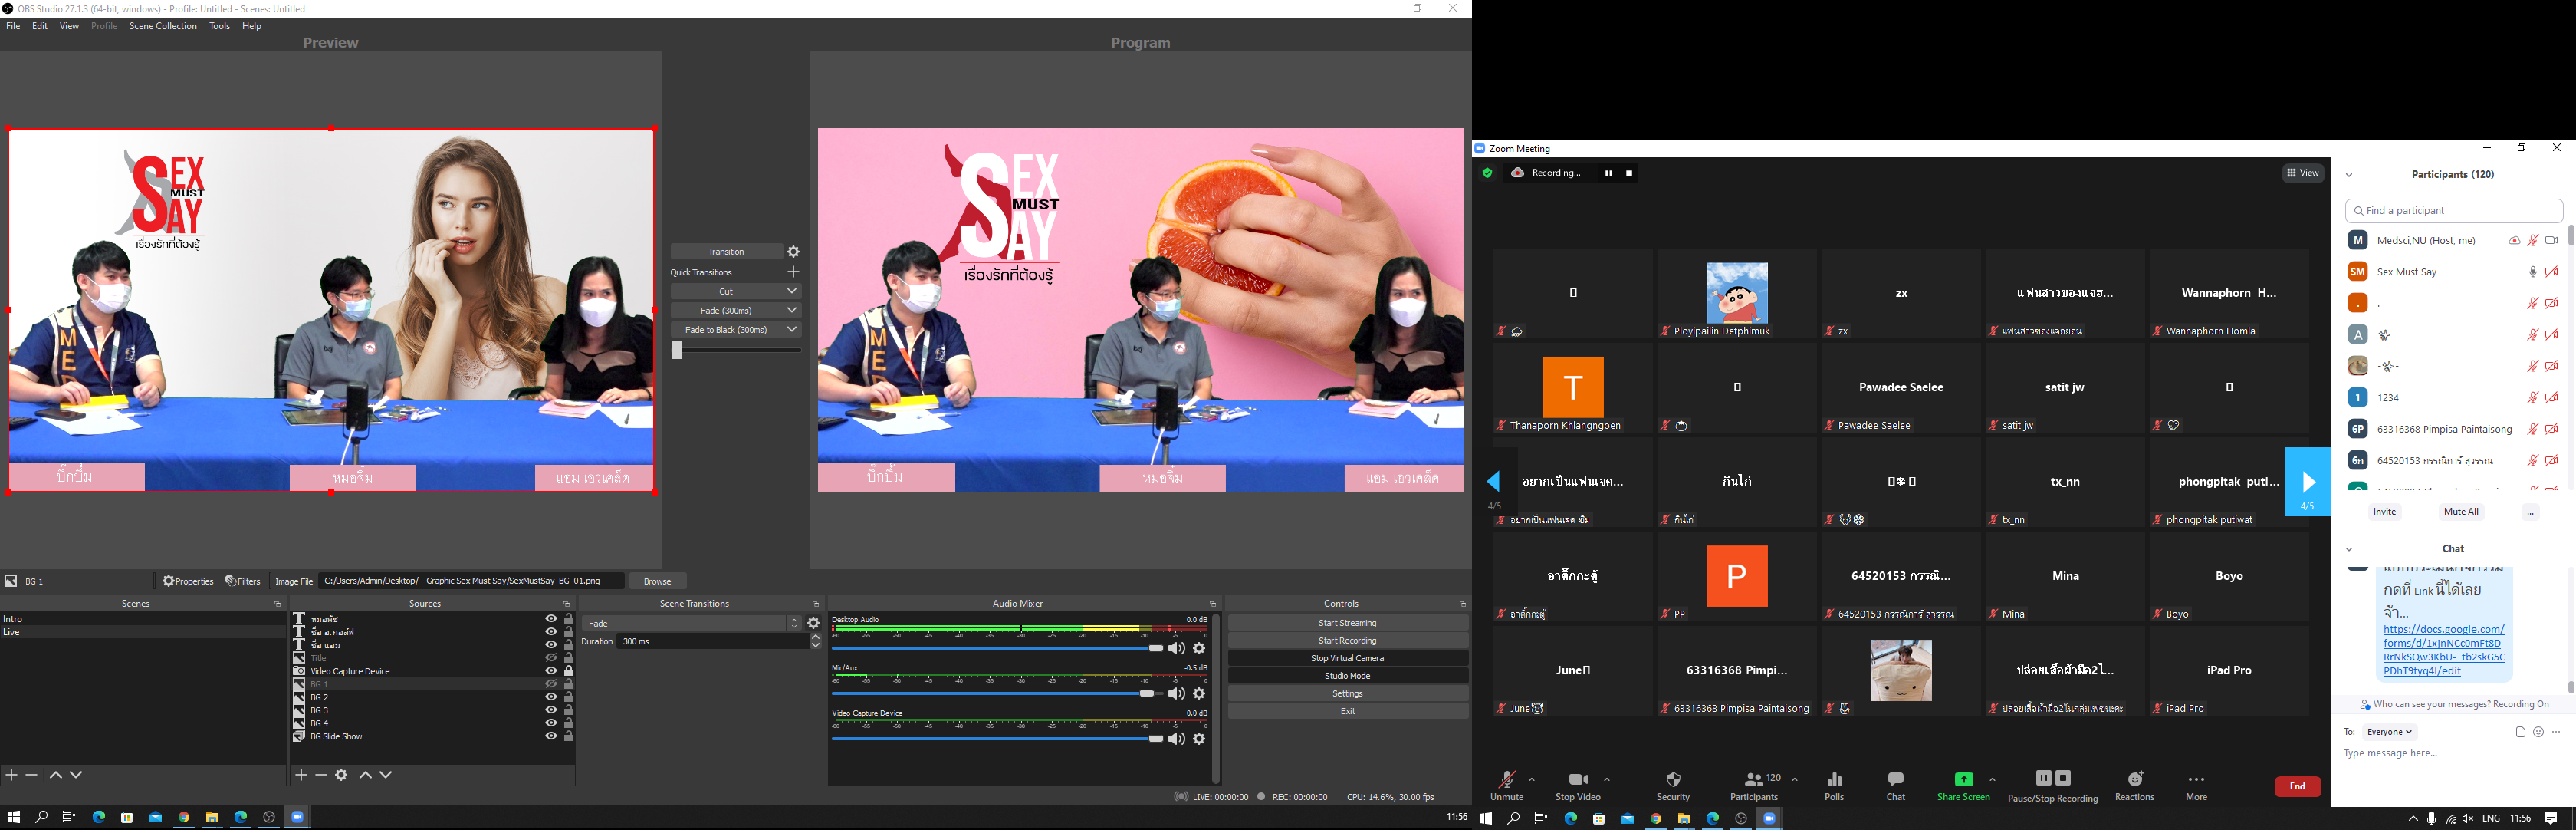
Task: Pop out the Audio Mixer dock
Action: [1212, 604]
